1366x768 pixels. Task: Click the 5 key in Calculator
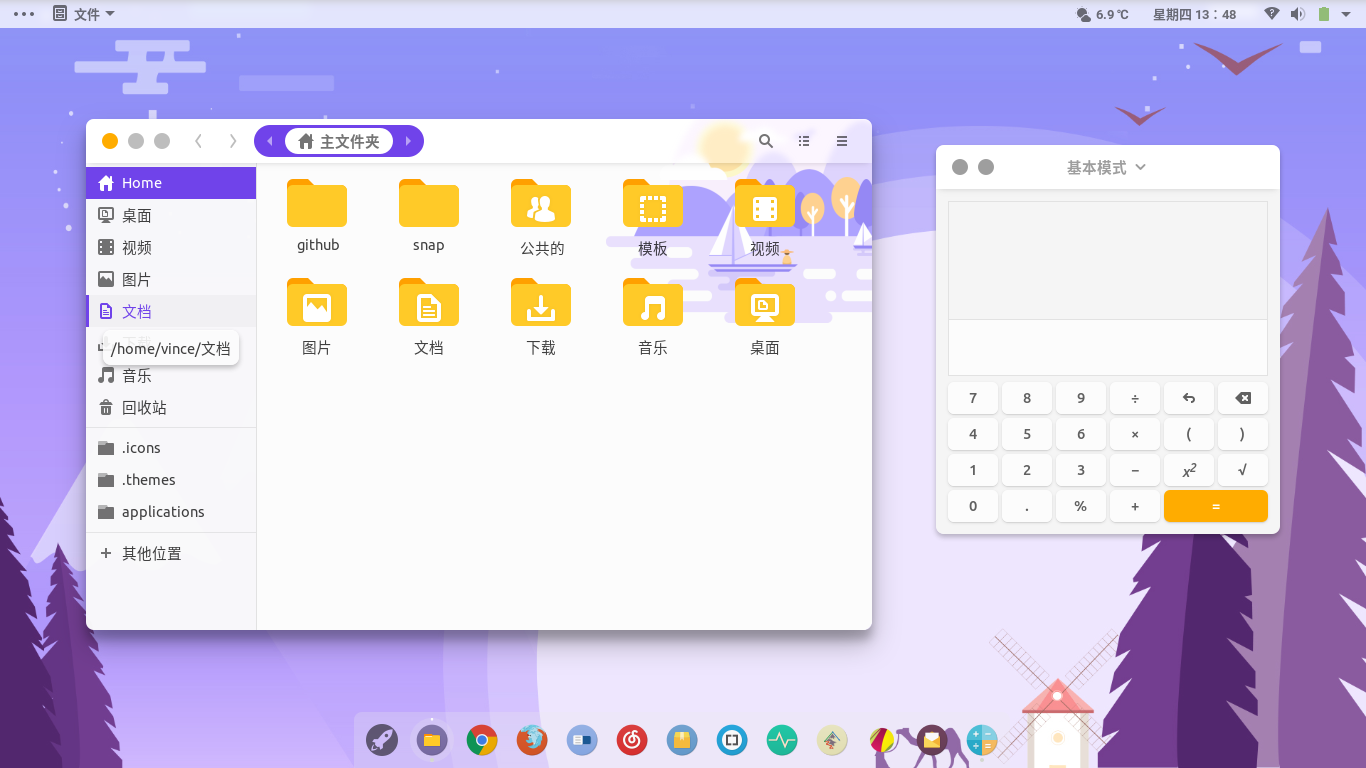[x=1027, y=434]
